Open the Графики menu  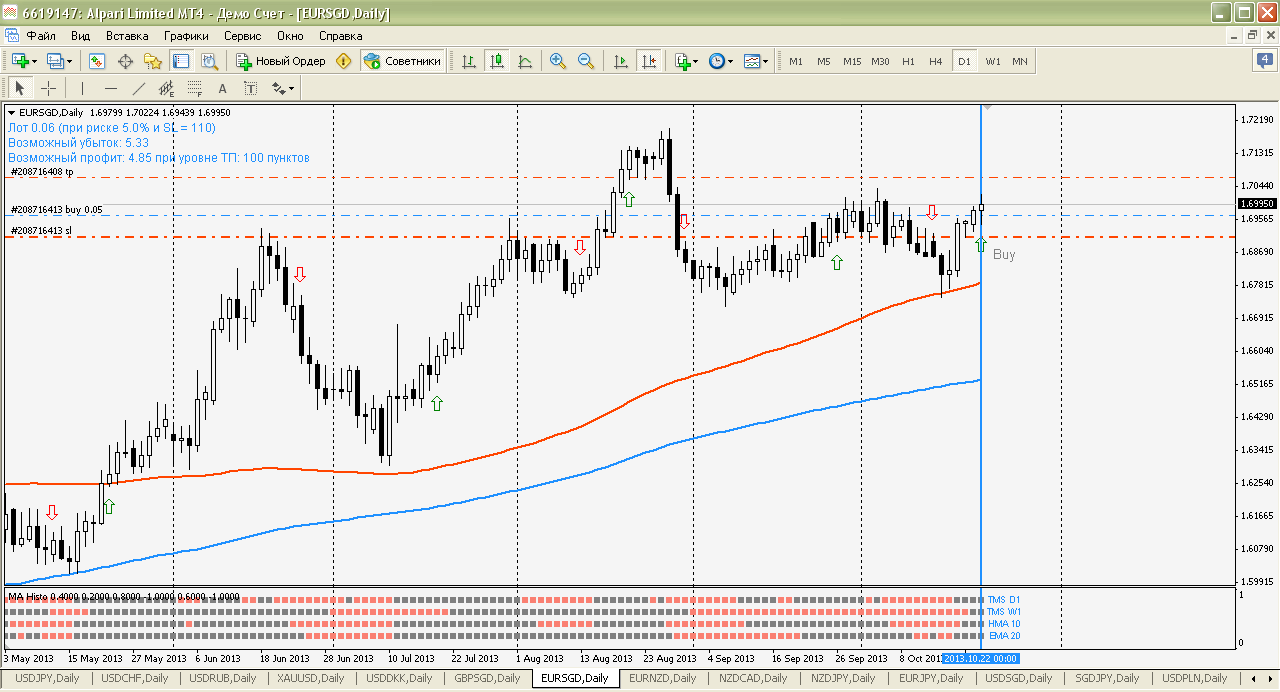187,35
